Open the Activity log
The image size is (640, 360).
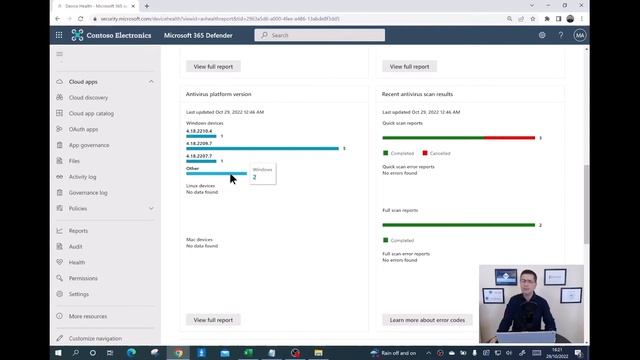pyautogui.click(x=82, y=177)
